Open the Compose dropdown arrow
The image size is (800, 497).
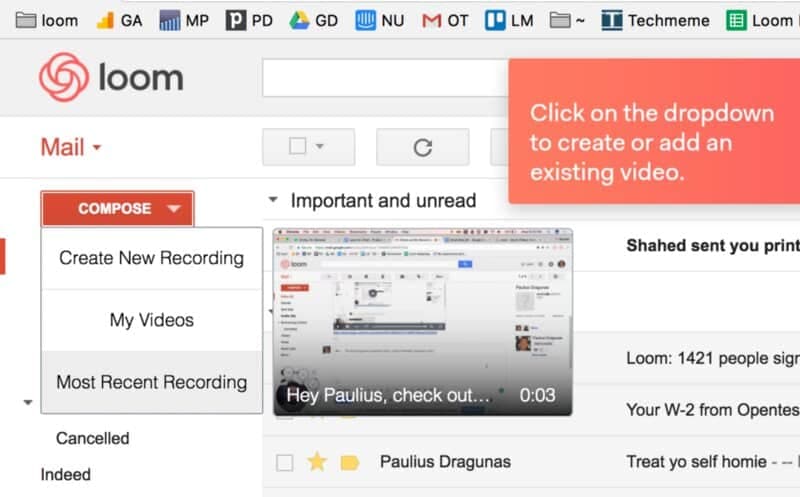(174, 209)
